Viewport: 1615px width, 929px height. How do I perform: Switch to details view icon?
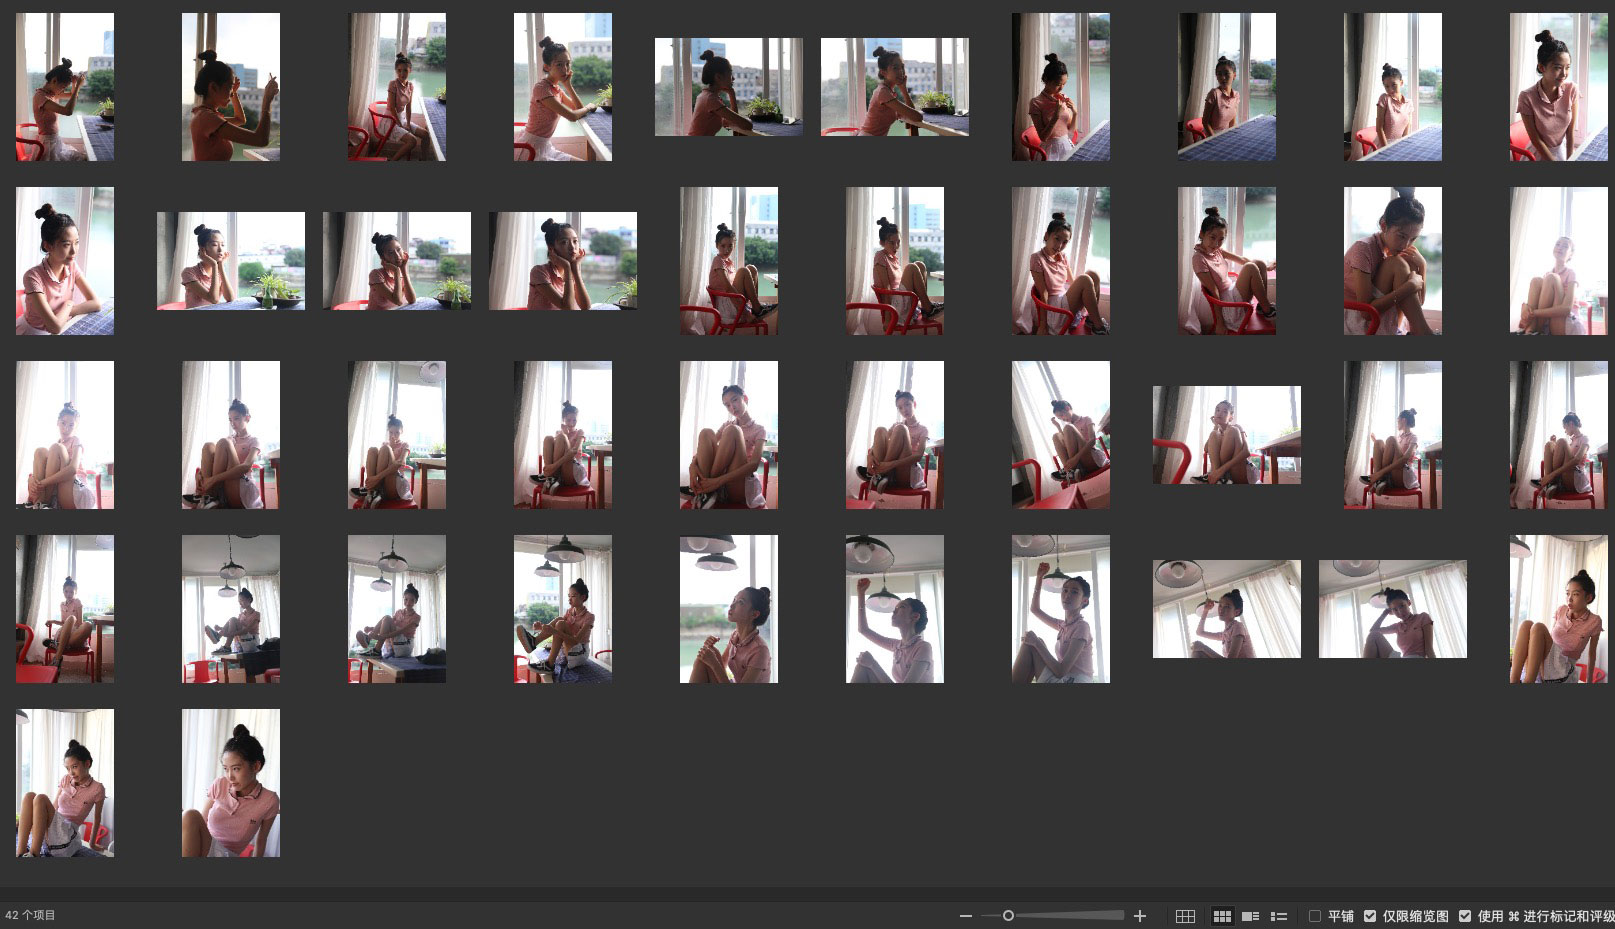1250,916
